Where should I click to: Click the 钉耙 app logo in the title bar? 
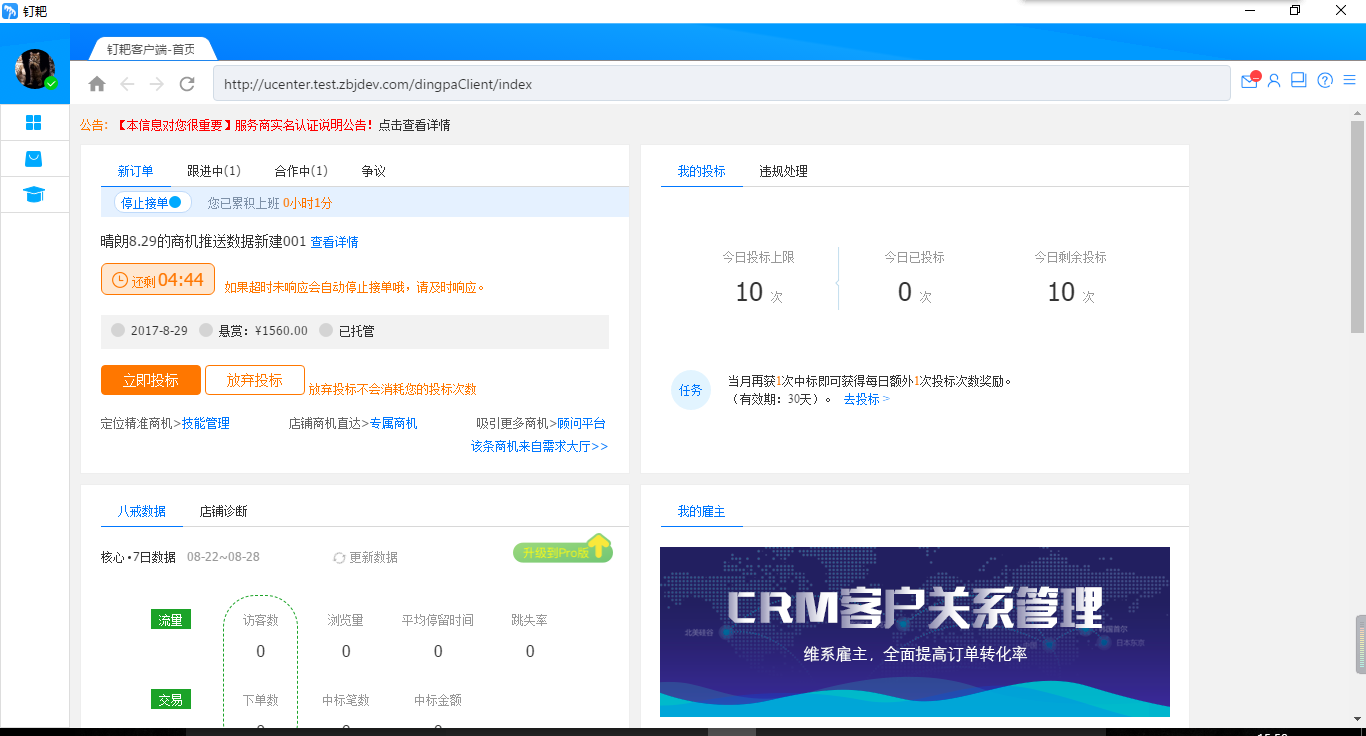point(11,11)
